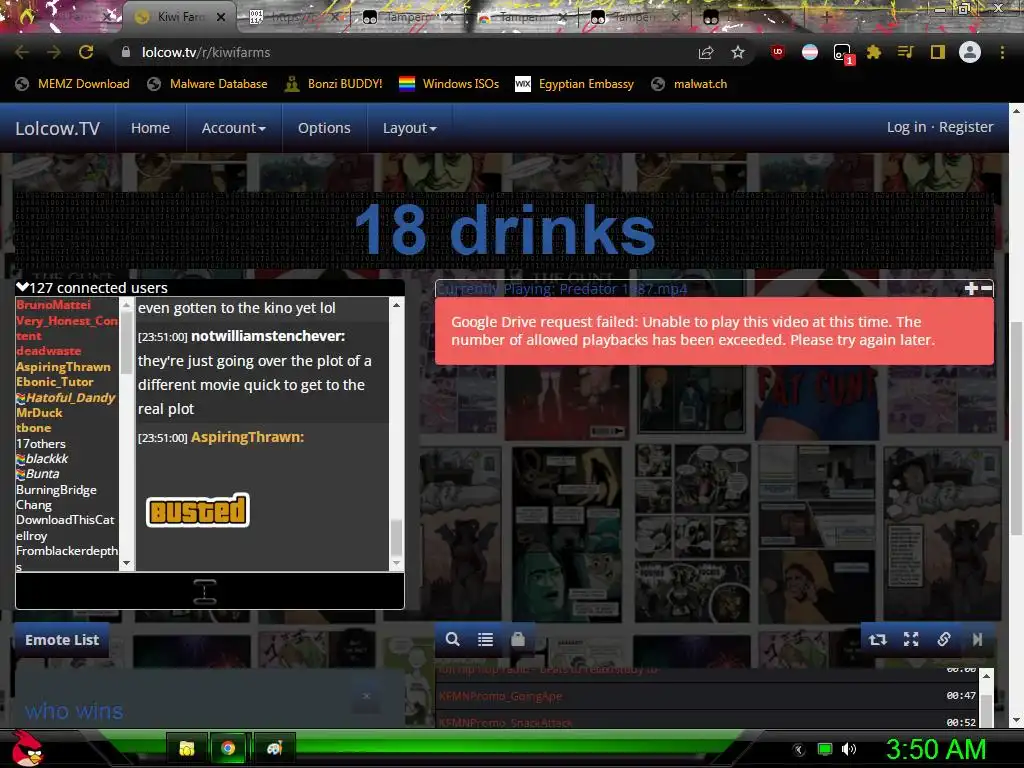
Task: Shrink the video player with minus
Action: [986, 288]
